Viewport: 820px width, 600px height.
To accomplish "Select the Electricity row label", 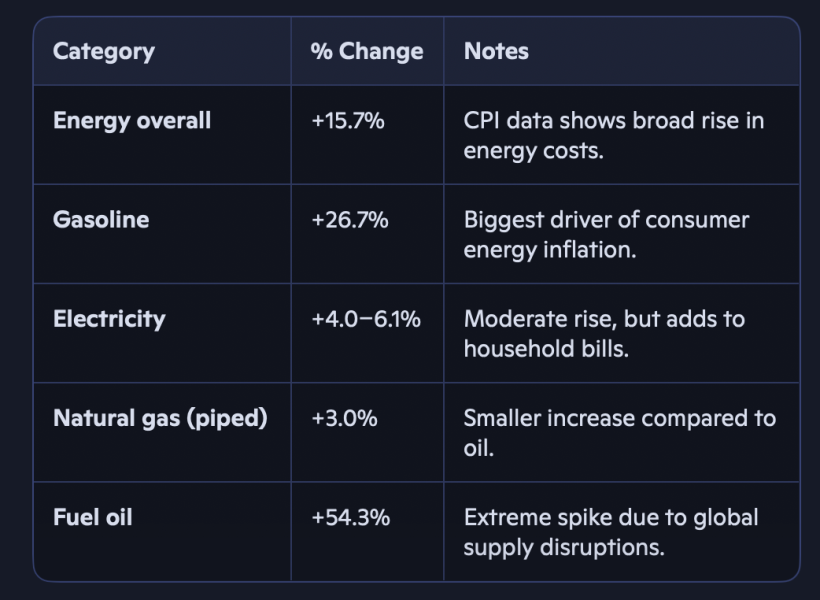I will click(109, 319).
